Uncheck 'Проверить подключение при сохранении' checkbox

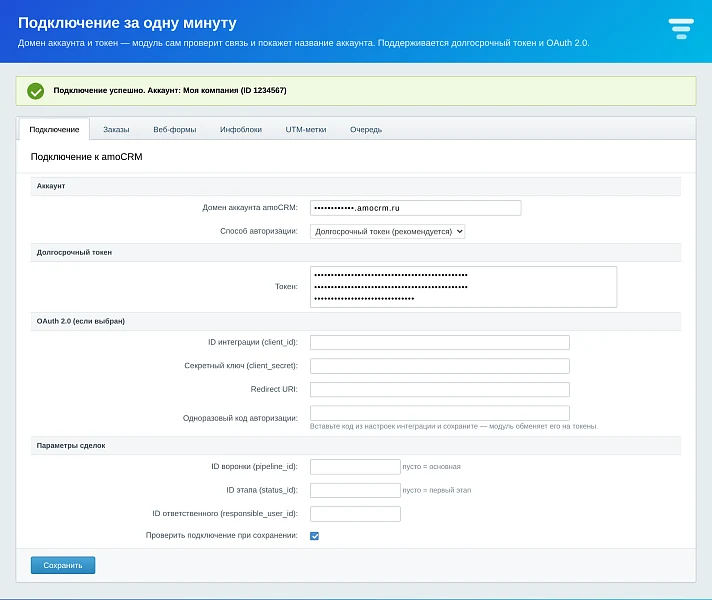click(314, 536)
